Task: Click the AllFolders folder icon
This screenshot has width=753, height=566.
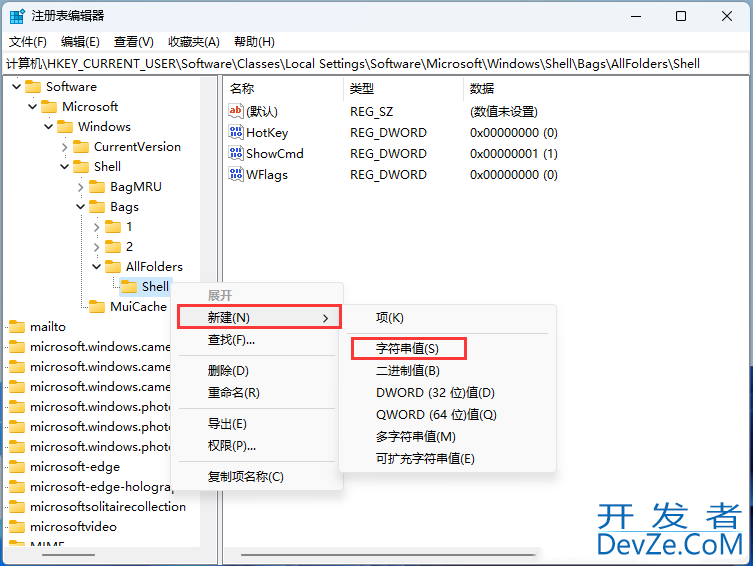Action: click(x=113, y=267)
